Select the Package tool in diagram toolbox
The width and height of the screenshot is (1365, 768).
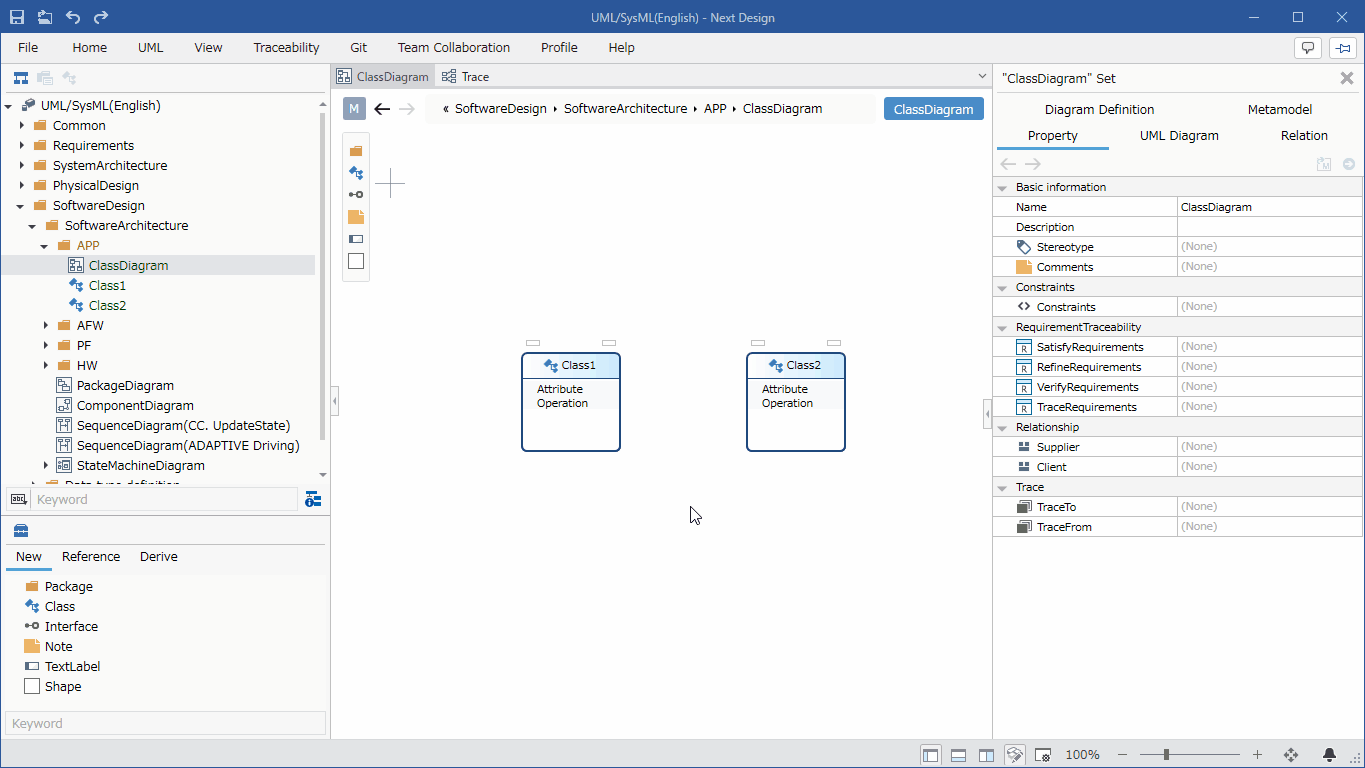tap(356, 151)
